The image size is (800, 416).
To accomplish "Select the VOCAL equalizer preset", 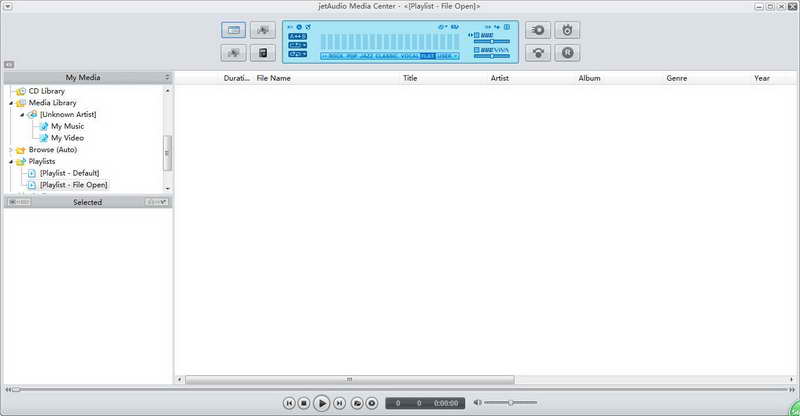I will coord(410,56).
